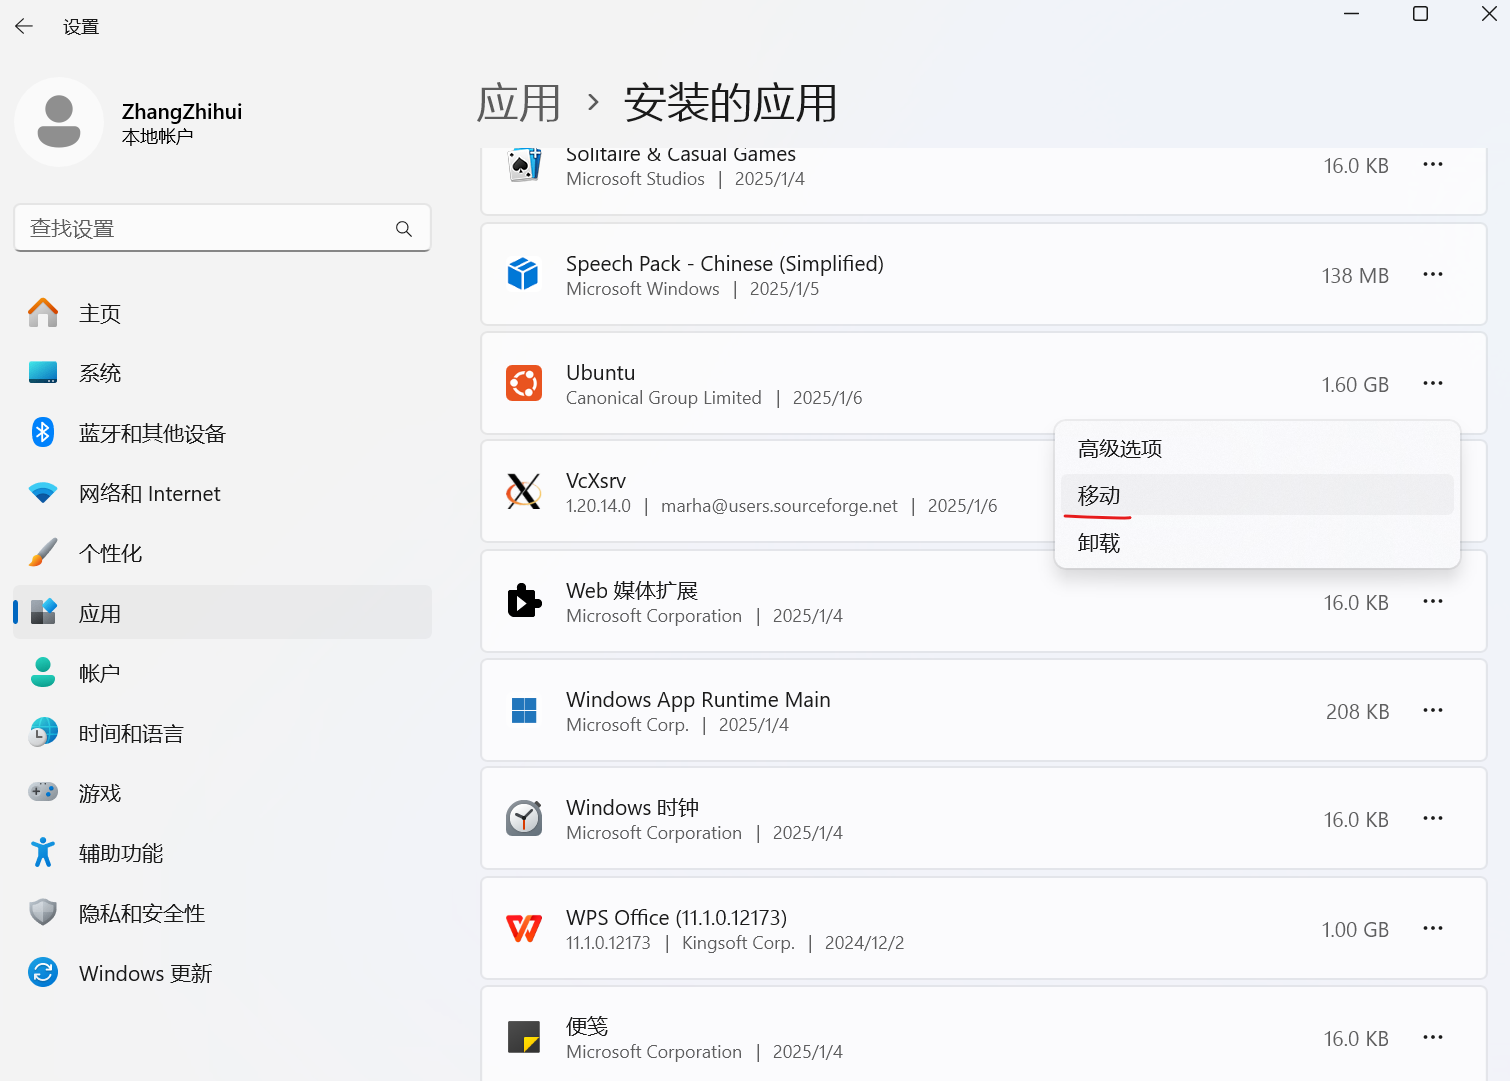
Task: Minimize the Settings window
Action: pos(1351,14)
